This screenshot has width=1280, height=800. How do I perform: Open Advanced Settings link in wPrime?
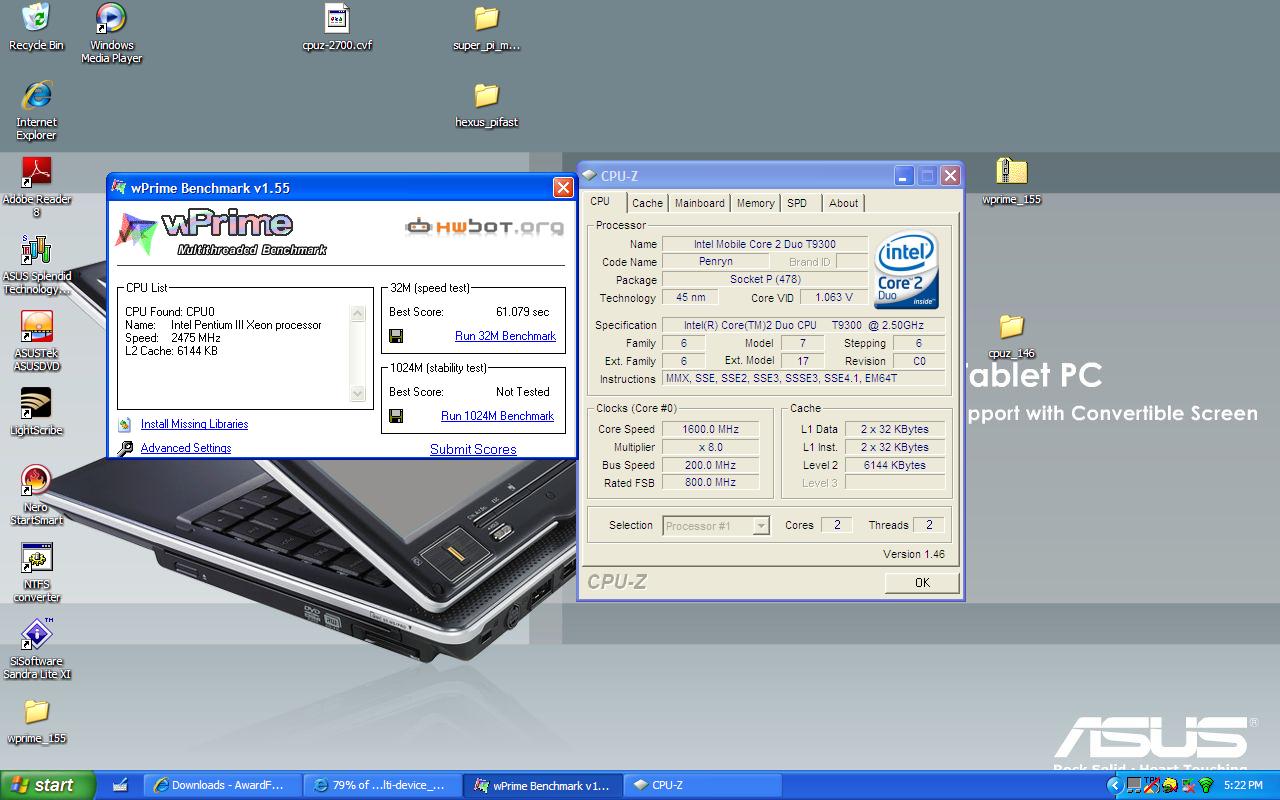pos(186,448)
